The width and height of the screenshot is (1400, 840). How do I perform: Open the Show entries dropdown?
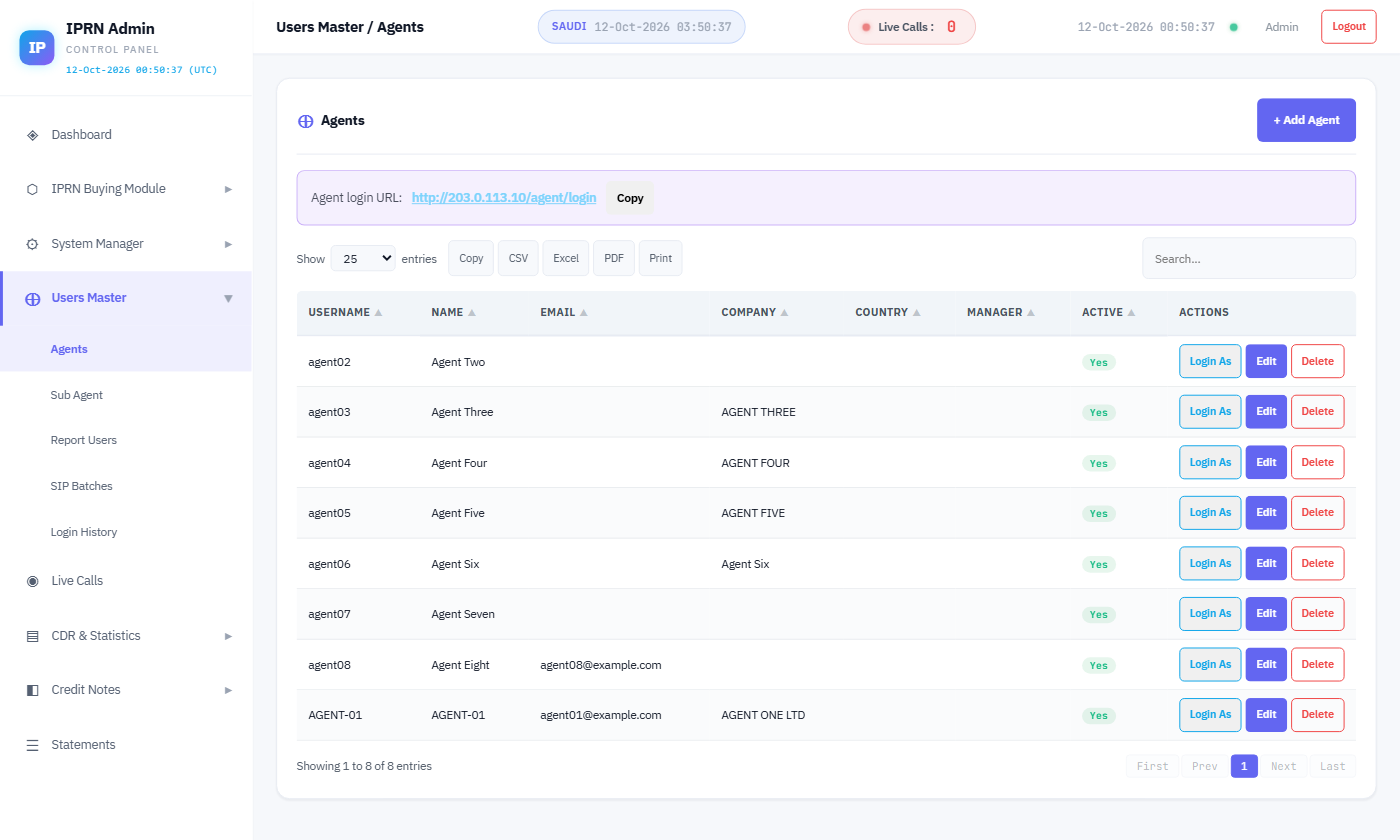363,258
